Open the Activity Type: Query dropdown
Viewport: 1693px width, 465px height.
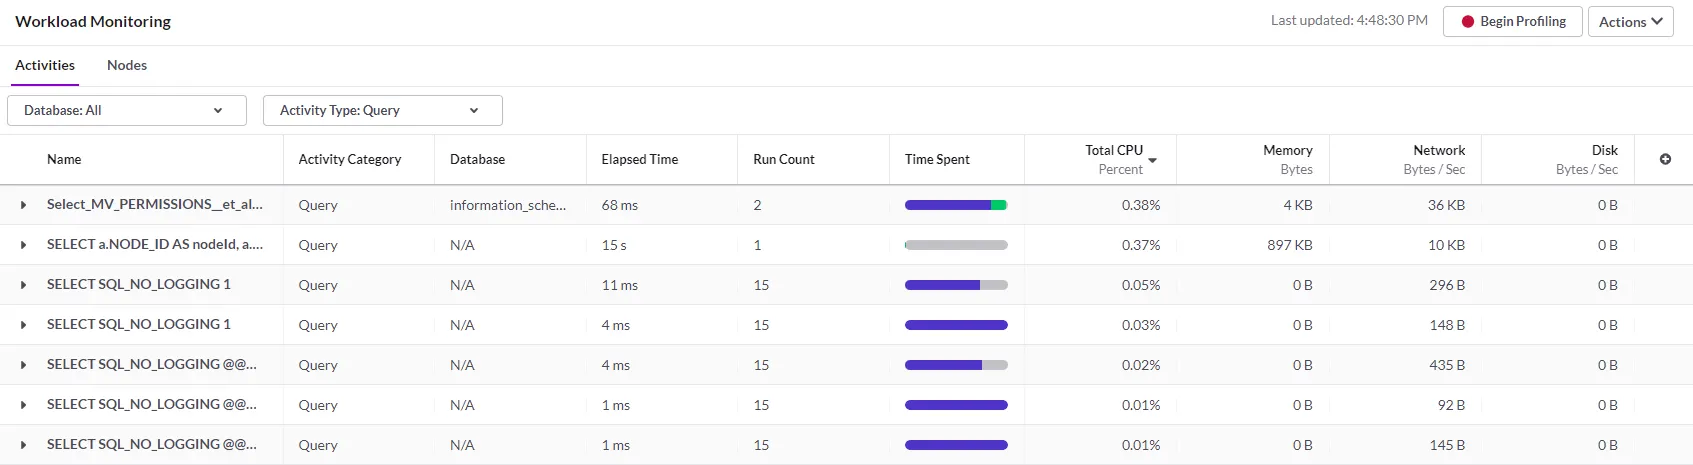point(382,110)
